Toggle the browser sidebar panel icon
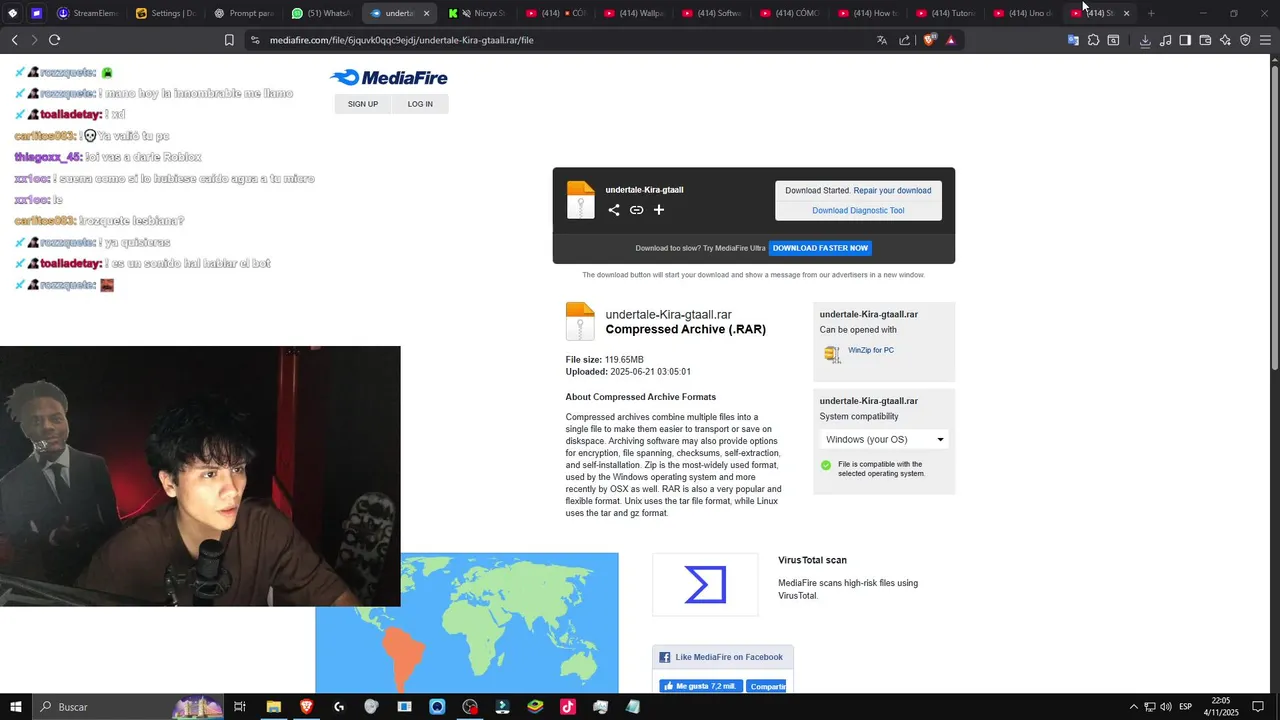This screenshot has height=720, width=1280. [x=1185, y=40]
